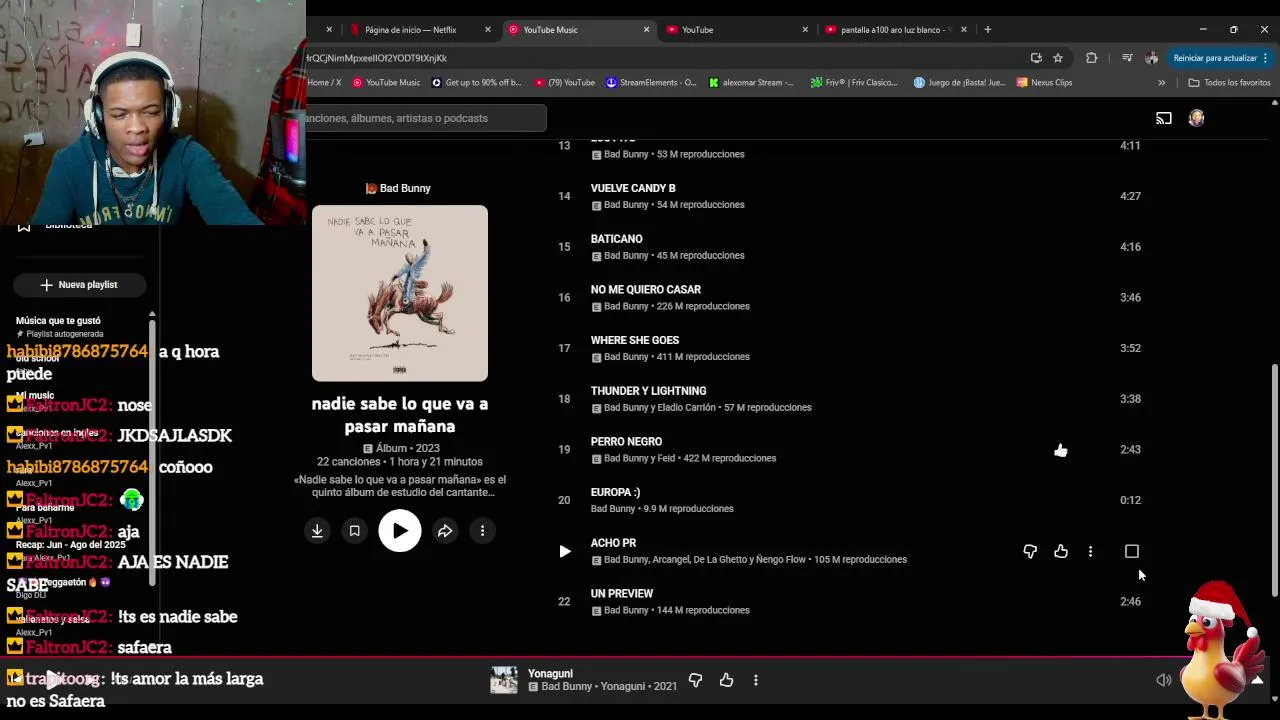Open (79) YouTube bookmark
Image resolution: width=1280 pixels, height=720 pixels.
(565, 83)
